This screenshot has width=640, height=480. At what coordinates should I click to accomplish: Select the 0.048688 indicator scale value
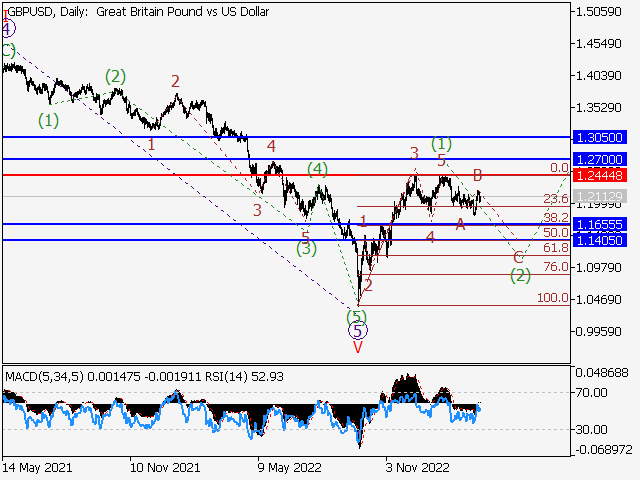pyautogui.click(x=602, y=373)
